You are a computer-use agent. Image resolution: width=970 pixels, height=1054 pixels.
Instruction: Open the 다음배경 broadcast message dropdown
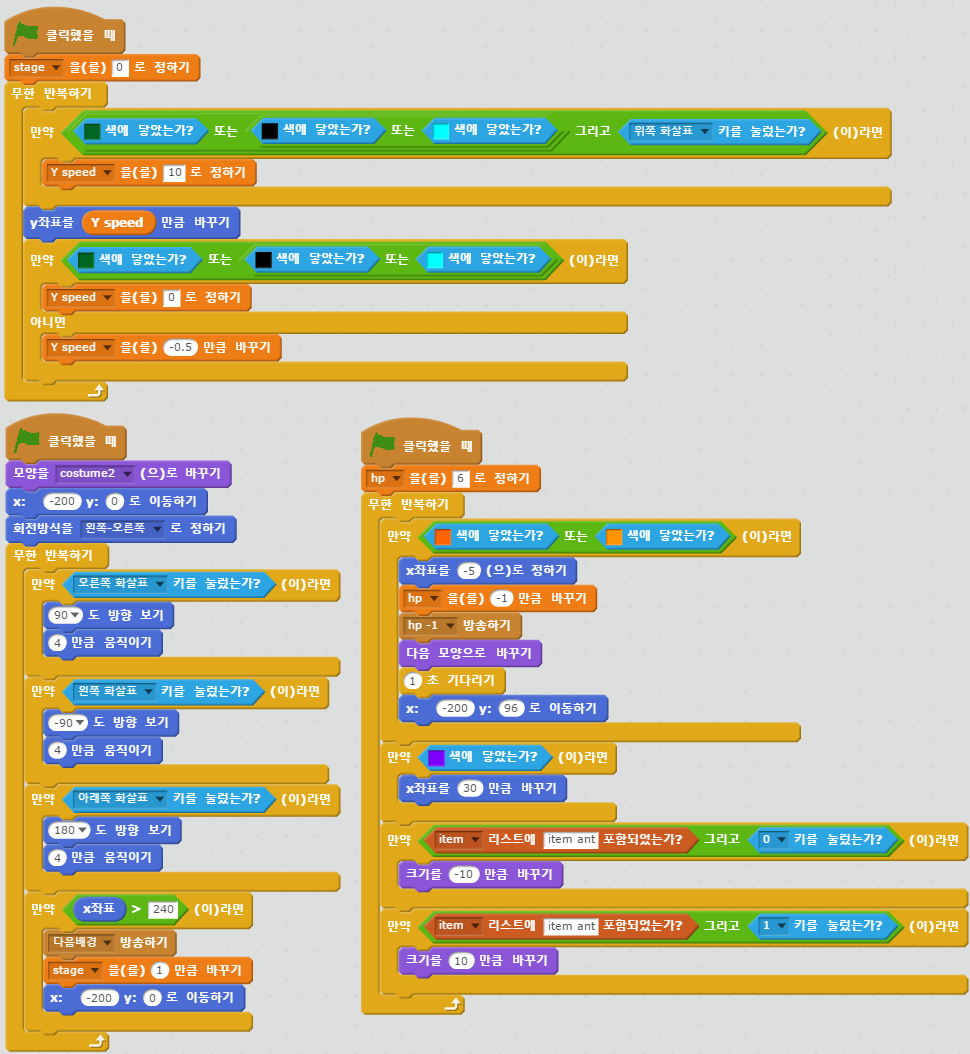[x=107, y=942]
